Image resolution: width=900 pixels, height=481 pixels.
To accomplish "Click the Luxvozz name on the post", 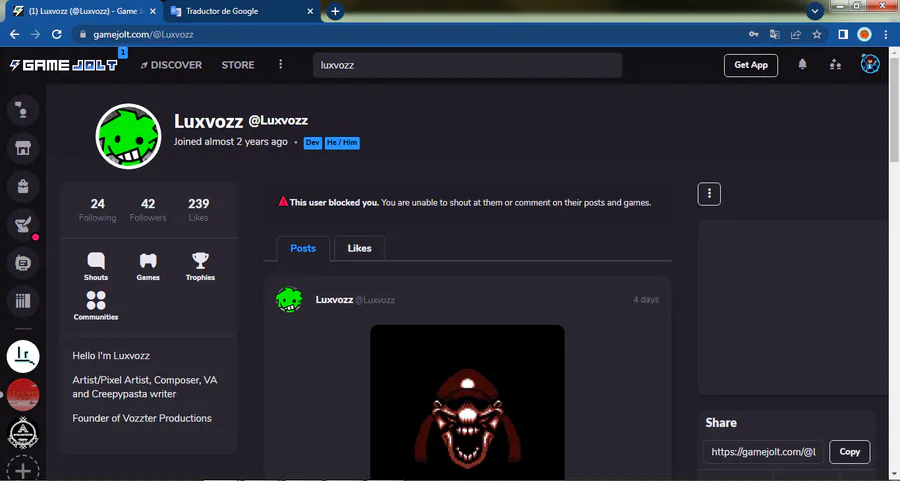I will click(x=334, y=300).
